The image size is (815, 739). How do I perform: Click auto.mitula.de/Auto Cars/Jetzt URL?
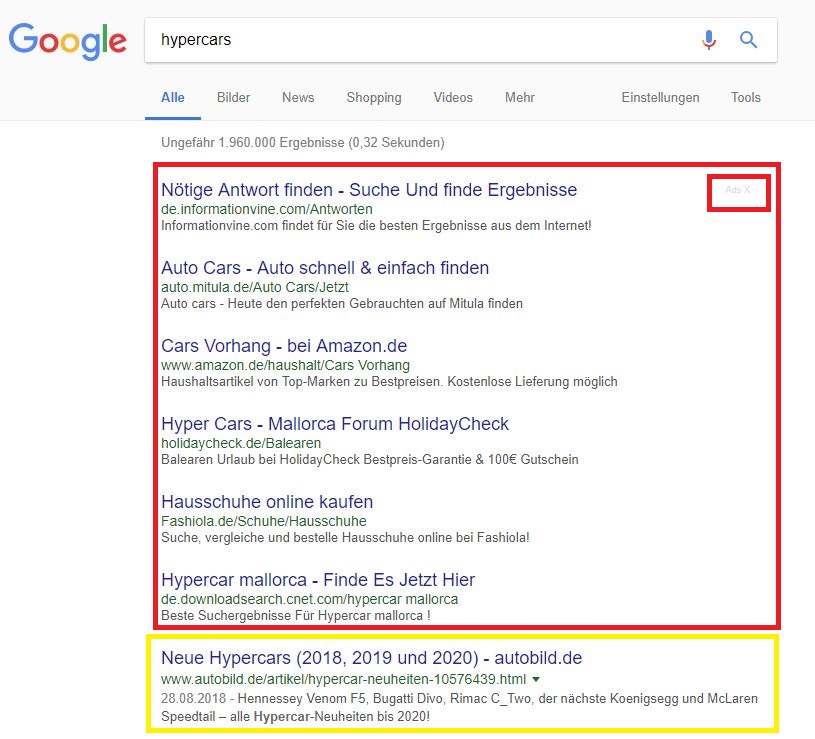pos(255,287)
